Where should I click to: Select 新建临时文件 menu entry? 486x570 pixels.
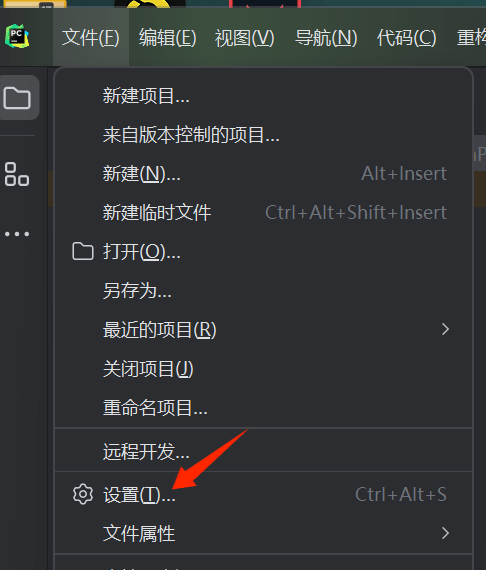[x=263, y=213]
